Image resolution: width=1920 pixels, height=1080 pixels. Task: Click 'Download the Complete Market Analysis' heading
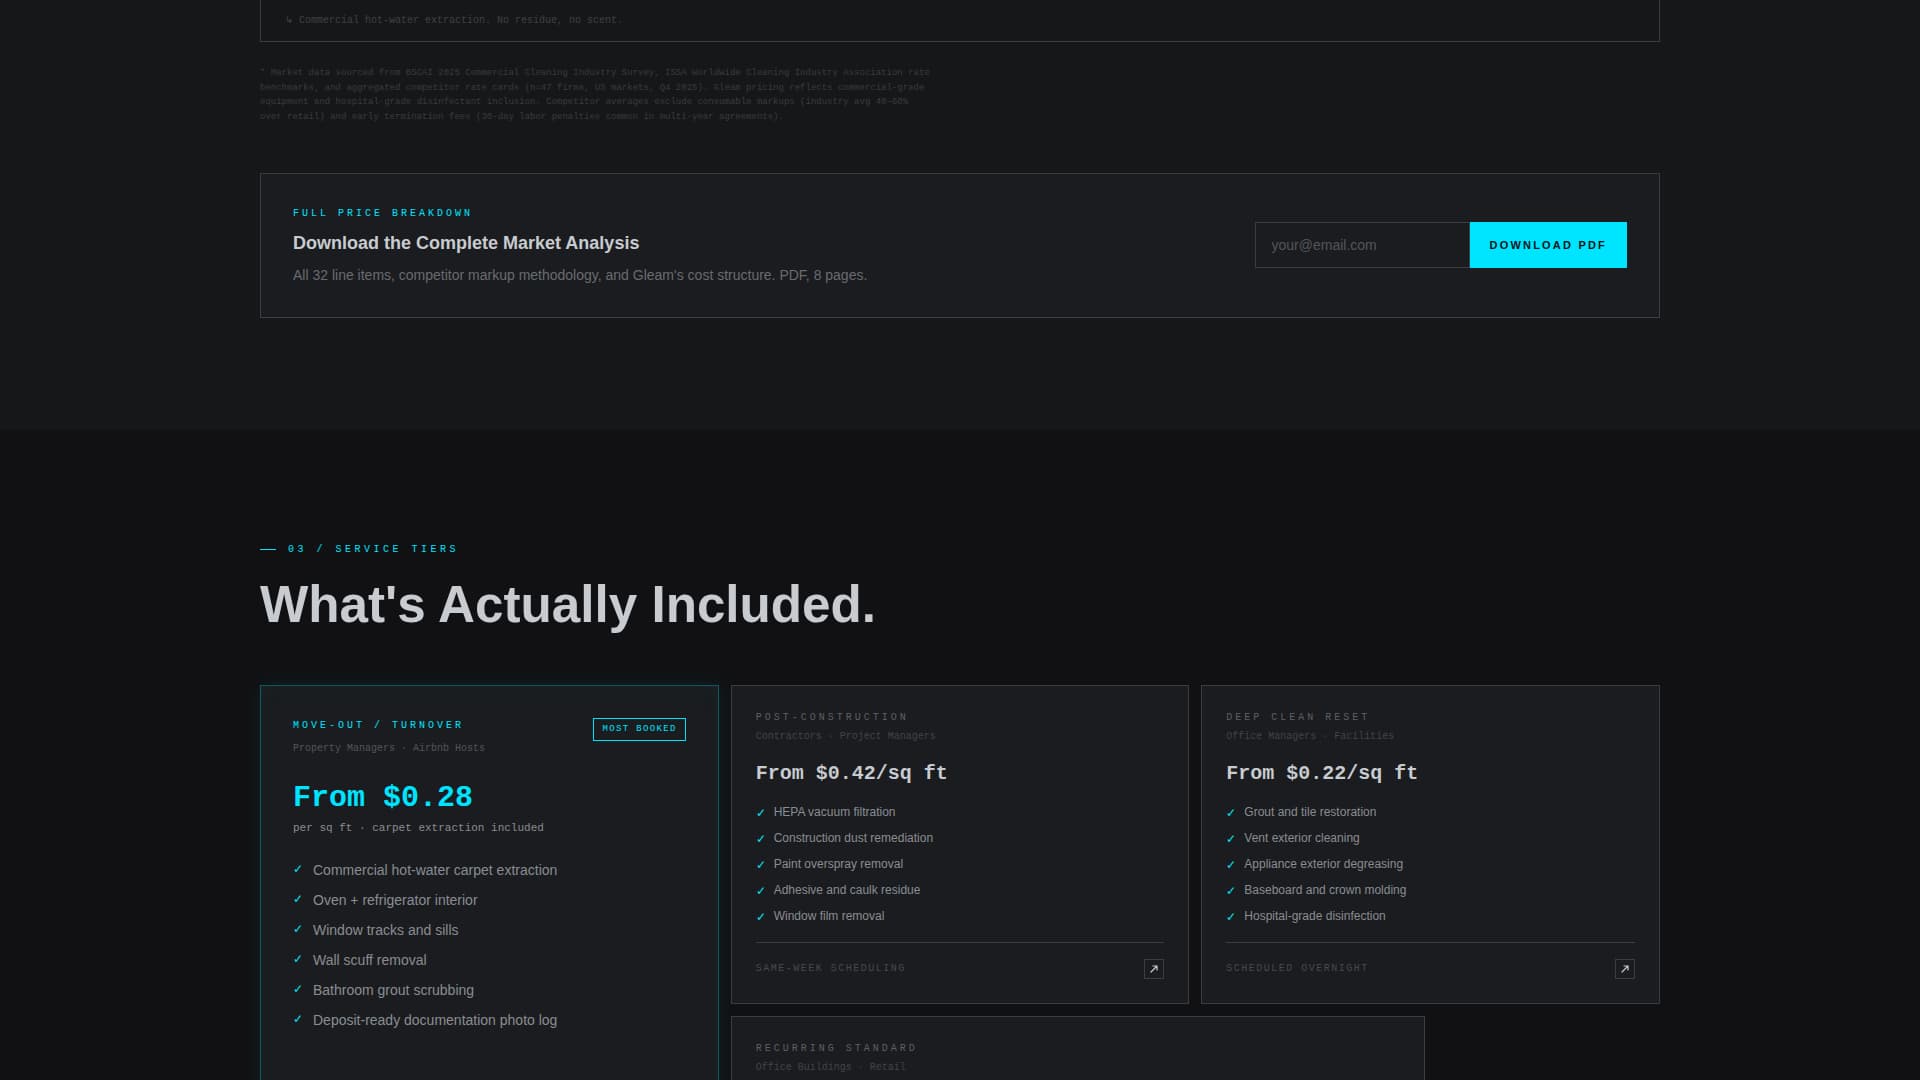[x=466, y=243]
